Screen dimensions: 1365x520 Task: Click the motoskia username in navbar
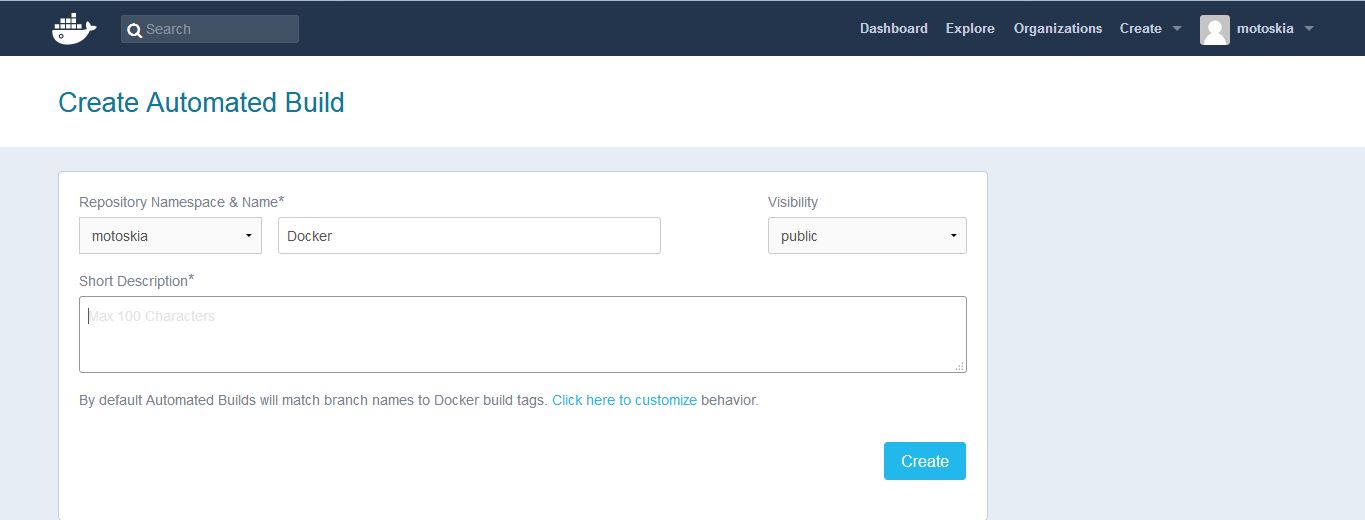(x=1265, y=29)
